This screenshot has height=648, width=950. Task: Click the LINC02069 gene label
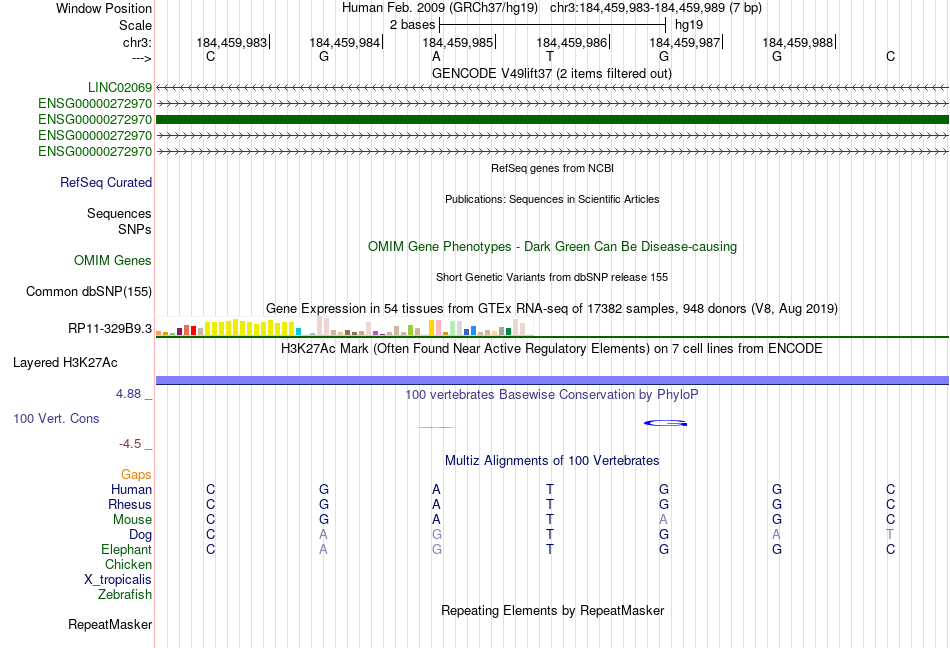[x=120, y=88]
